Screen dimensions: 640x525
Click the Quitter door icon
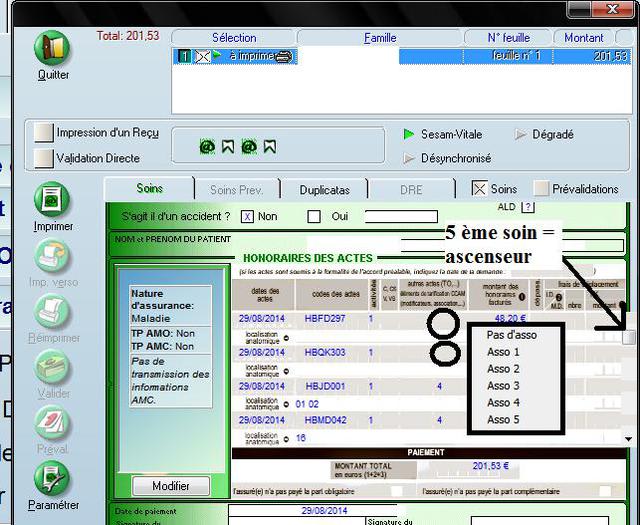tap(53, 49)
